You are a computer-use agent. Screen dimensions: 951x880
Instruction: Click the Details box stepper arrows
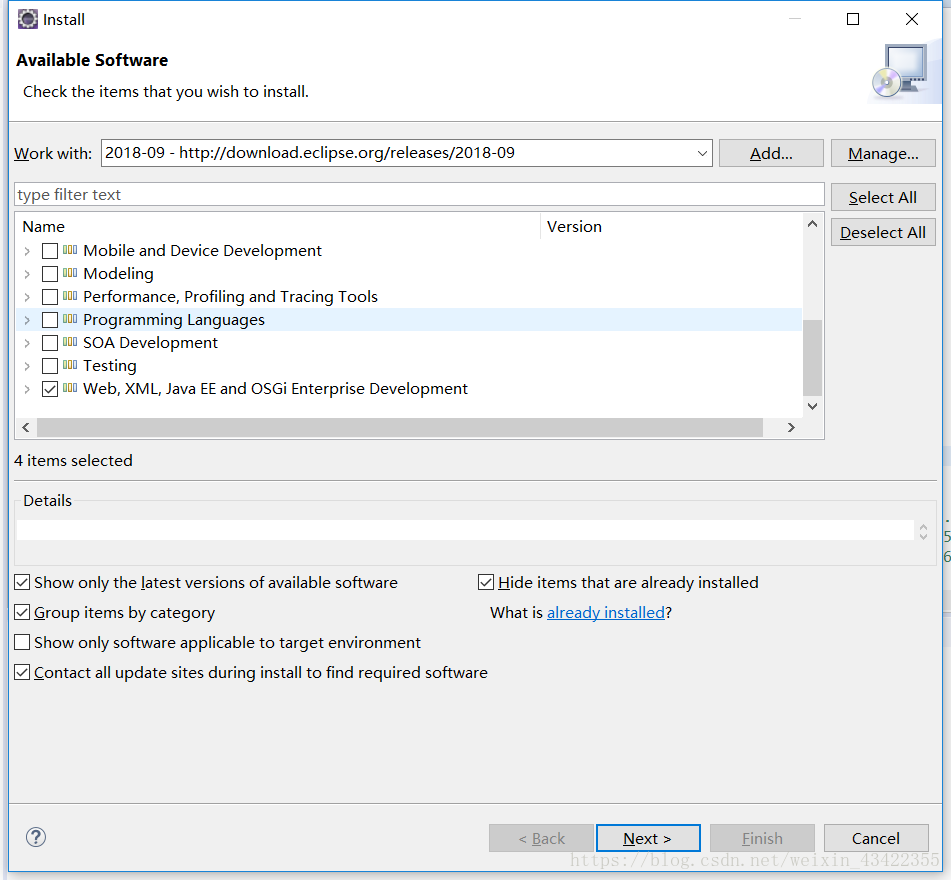coord(923,532)
